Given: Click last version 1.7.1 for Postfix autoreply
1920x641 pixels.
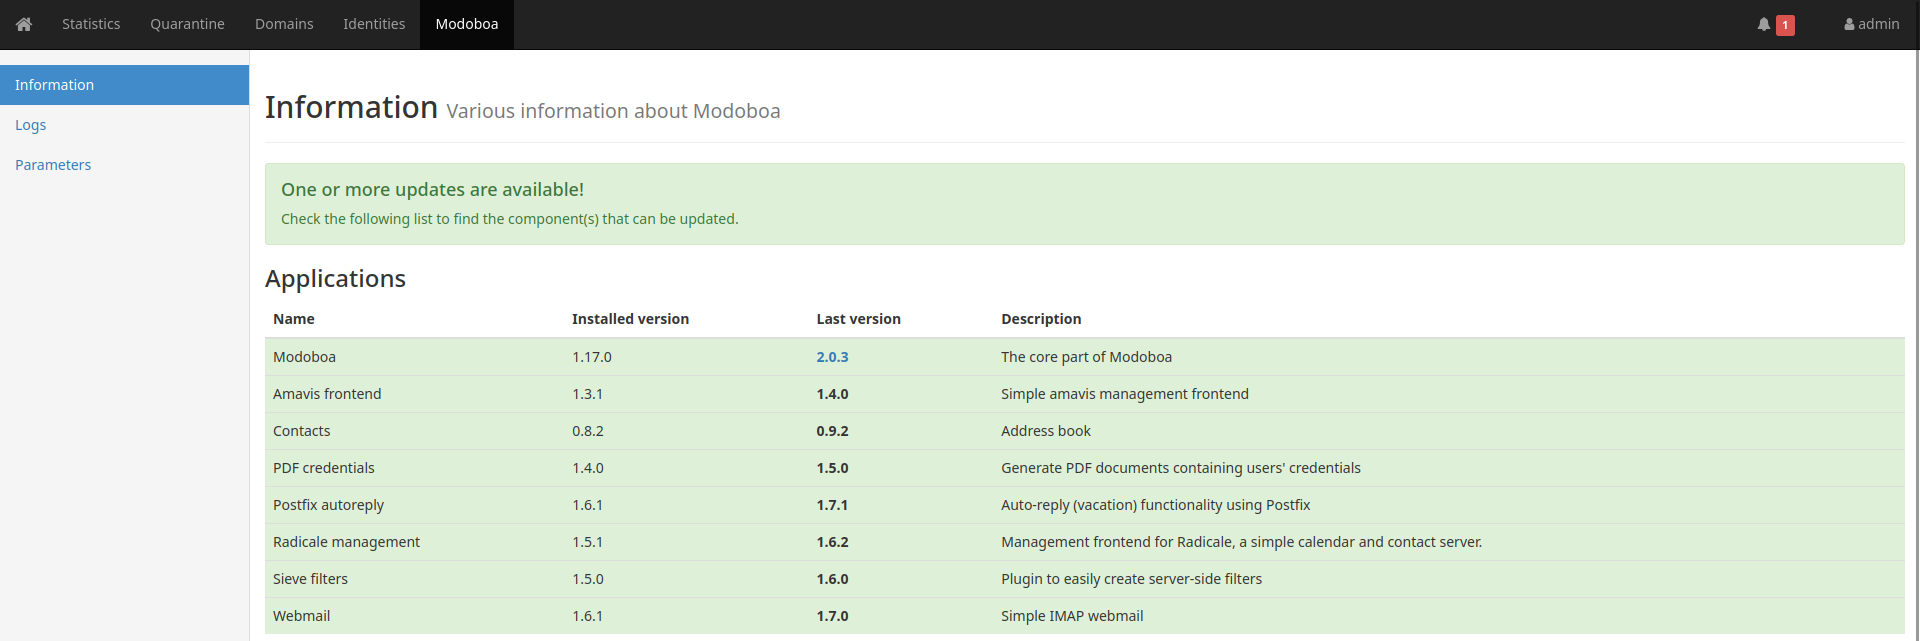Looking at the screenshot, I should (832, 505).
